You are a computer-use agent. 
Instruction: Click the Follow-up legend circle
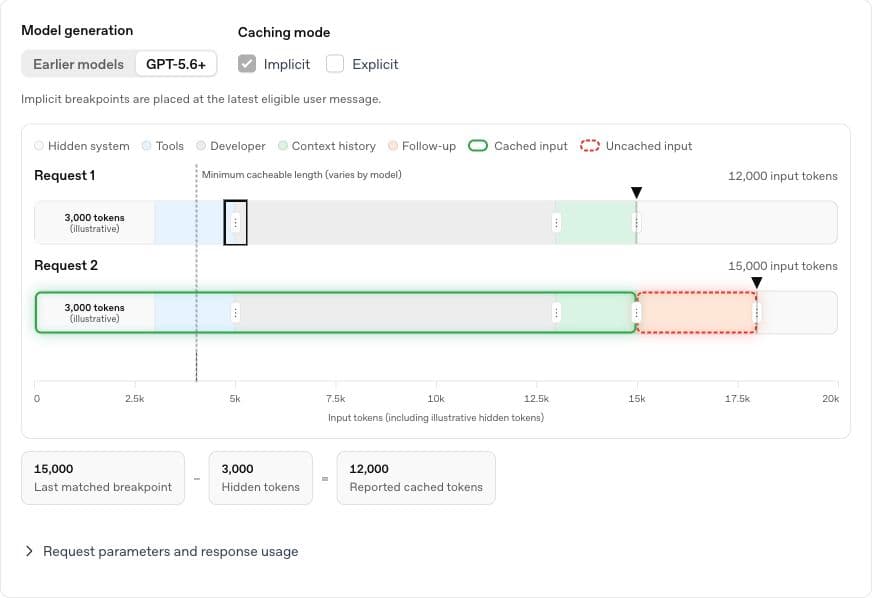393,146
